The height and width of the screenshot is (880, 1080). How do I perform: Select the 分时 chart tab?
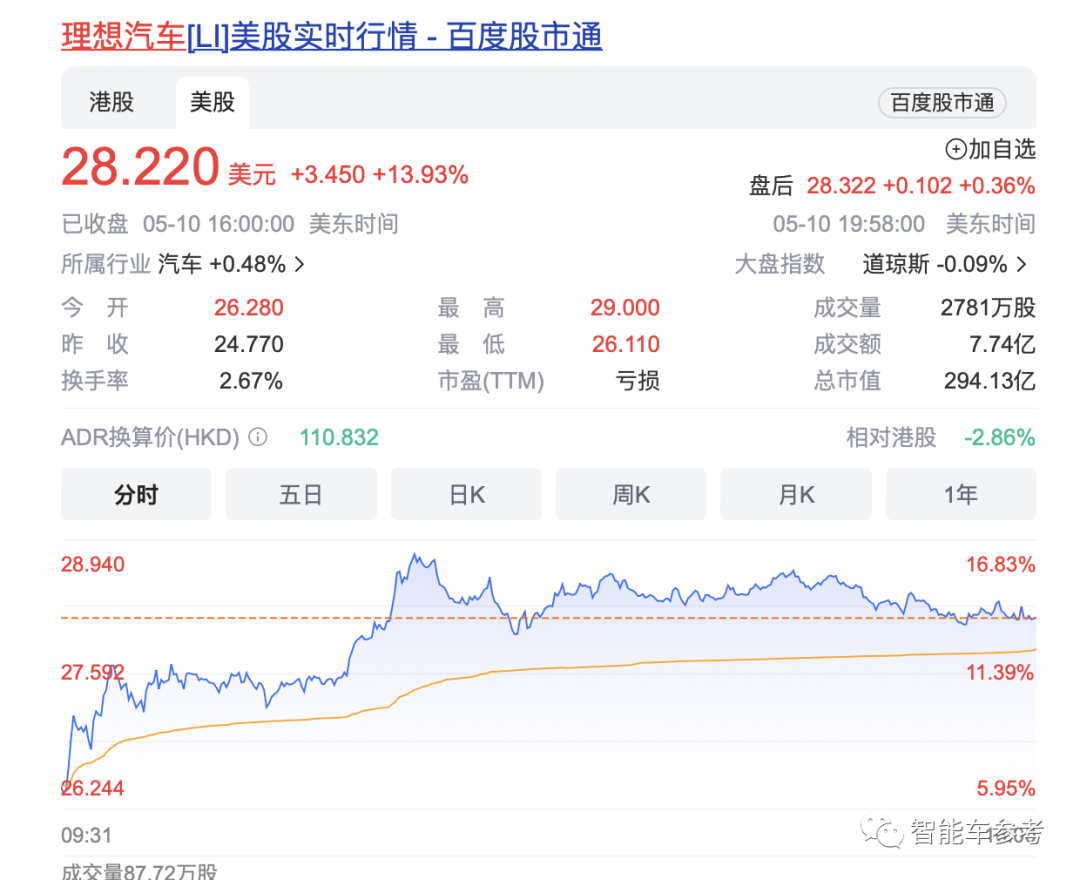coord(136,494)
